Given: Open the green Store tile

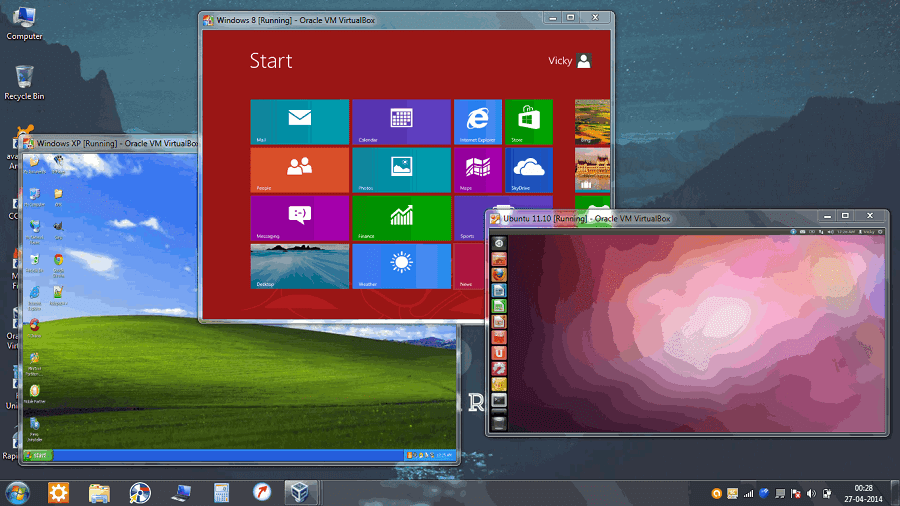Looking at the screenshot, I should pos(529,122).
